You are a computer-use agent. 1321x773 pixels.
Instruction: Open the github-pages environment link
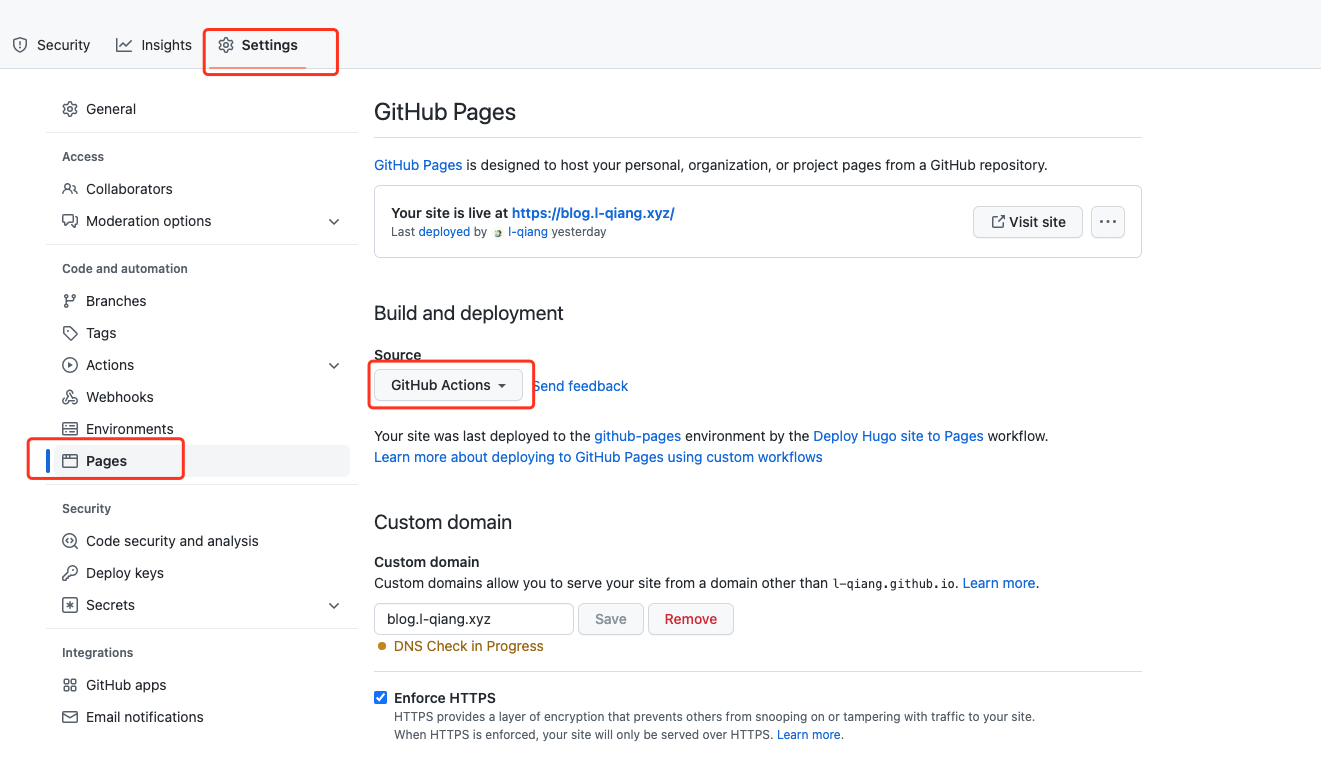point(638,436)
